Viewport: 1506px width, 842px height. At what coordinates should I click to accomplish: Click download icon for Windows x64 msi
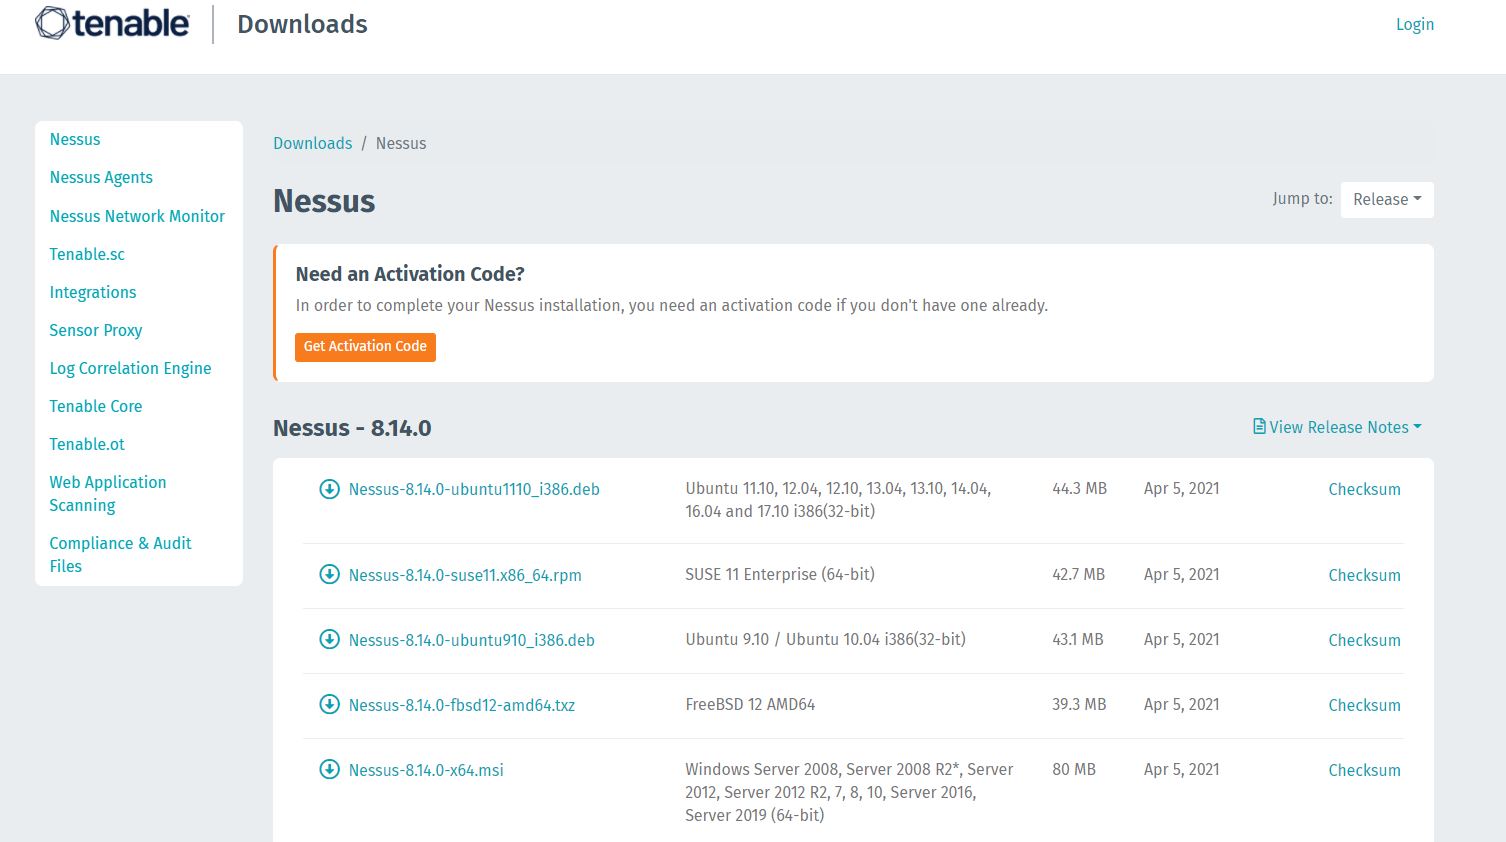coord(329,770)
